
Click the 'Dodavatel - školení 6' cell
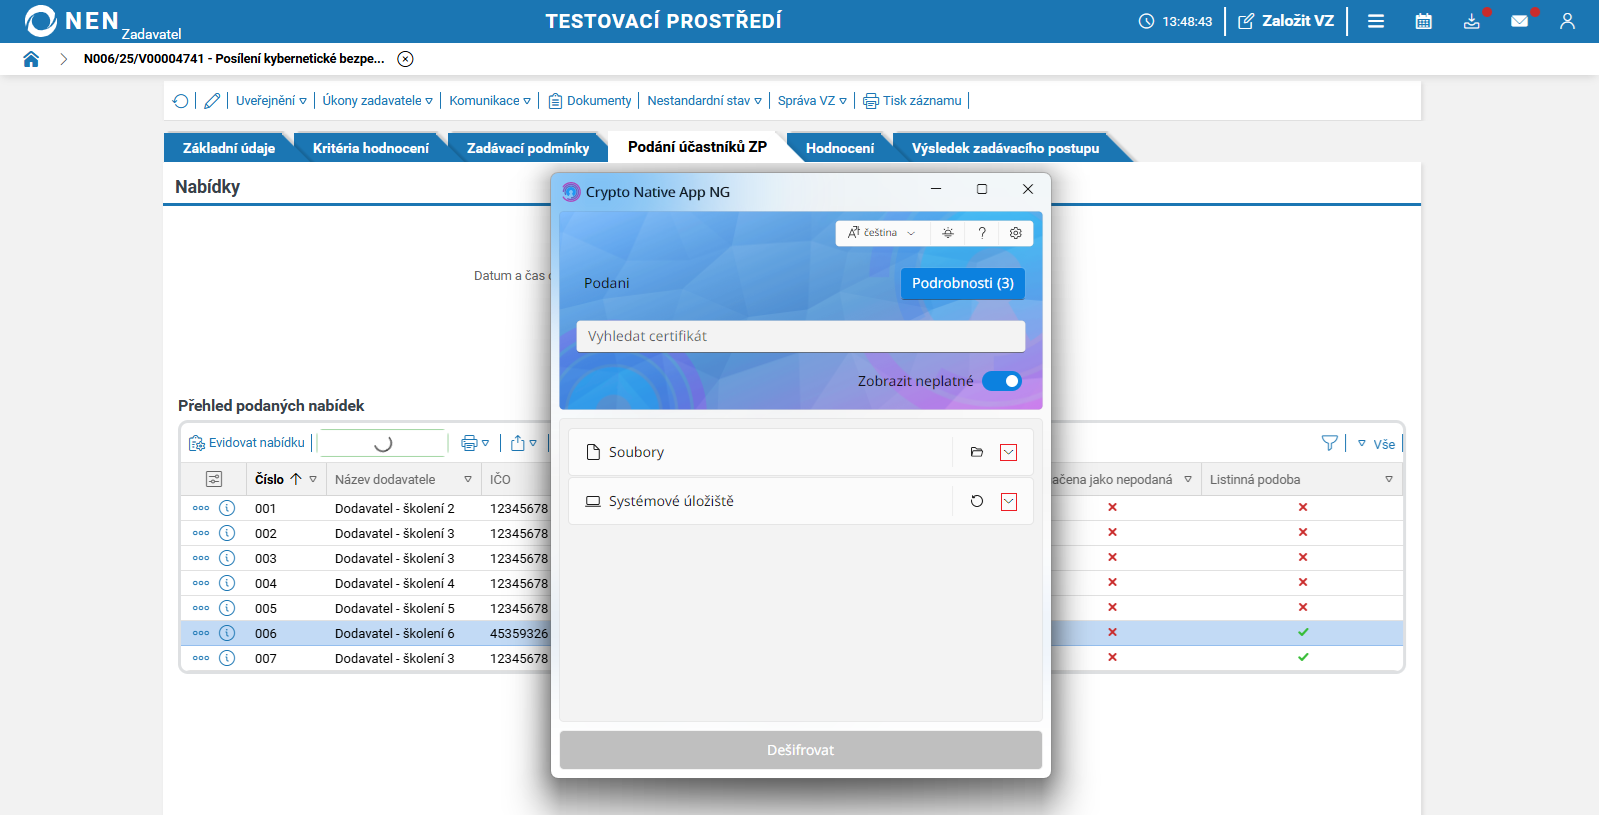395,634
